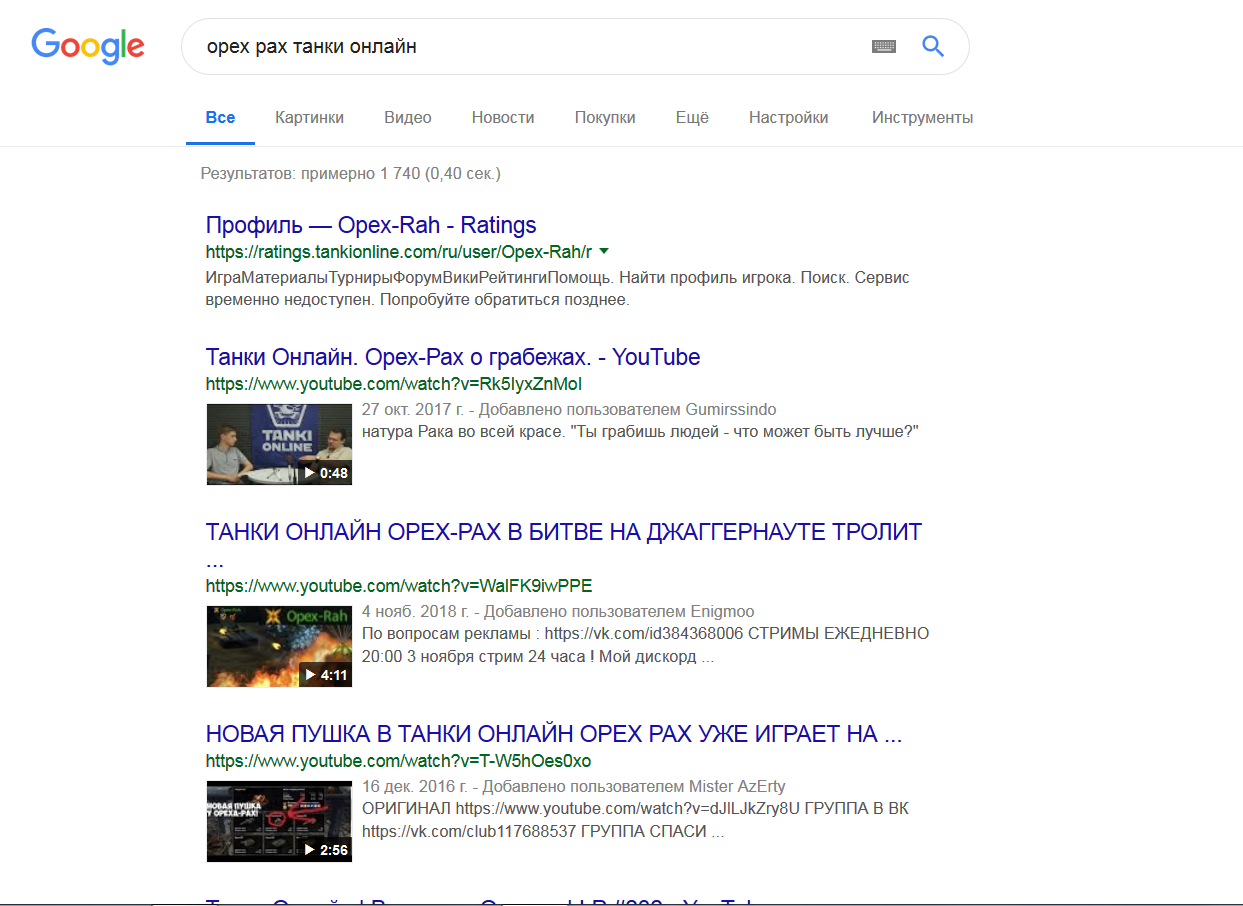
Task: Expand dropdown arrow next to ratings.tankionline.com URL
Action: click(x=604, y=251)
